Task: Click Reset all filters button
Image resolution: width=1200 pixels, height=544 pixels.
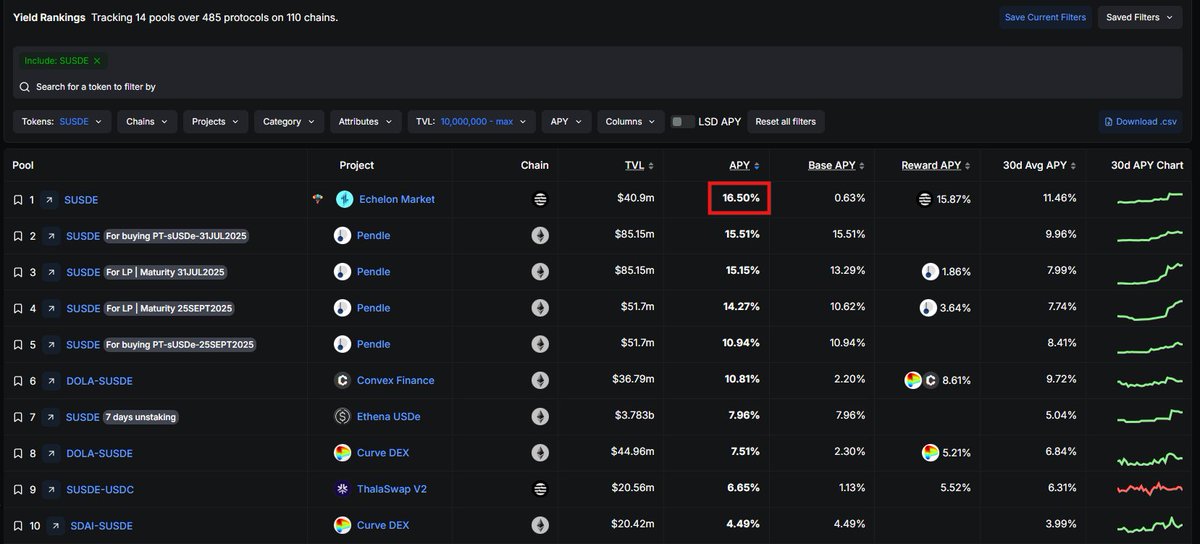Action: tap(785, 121)
